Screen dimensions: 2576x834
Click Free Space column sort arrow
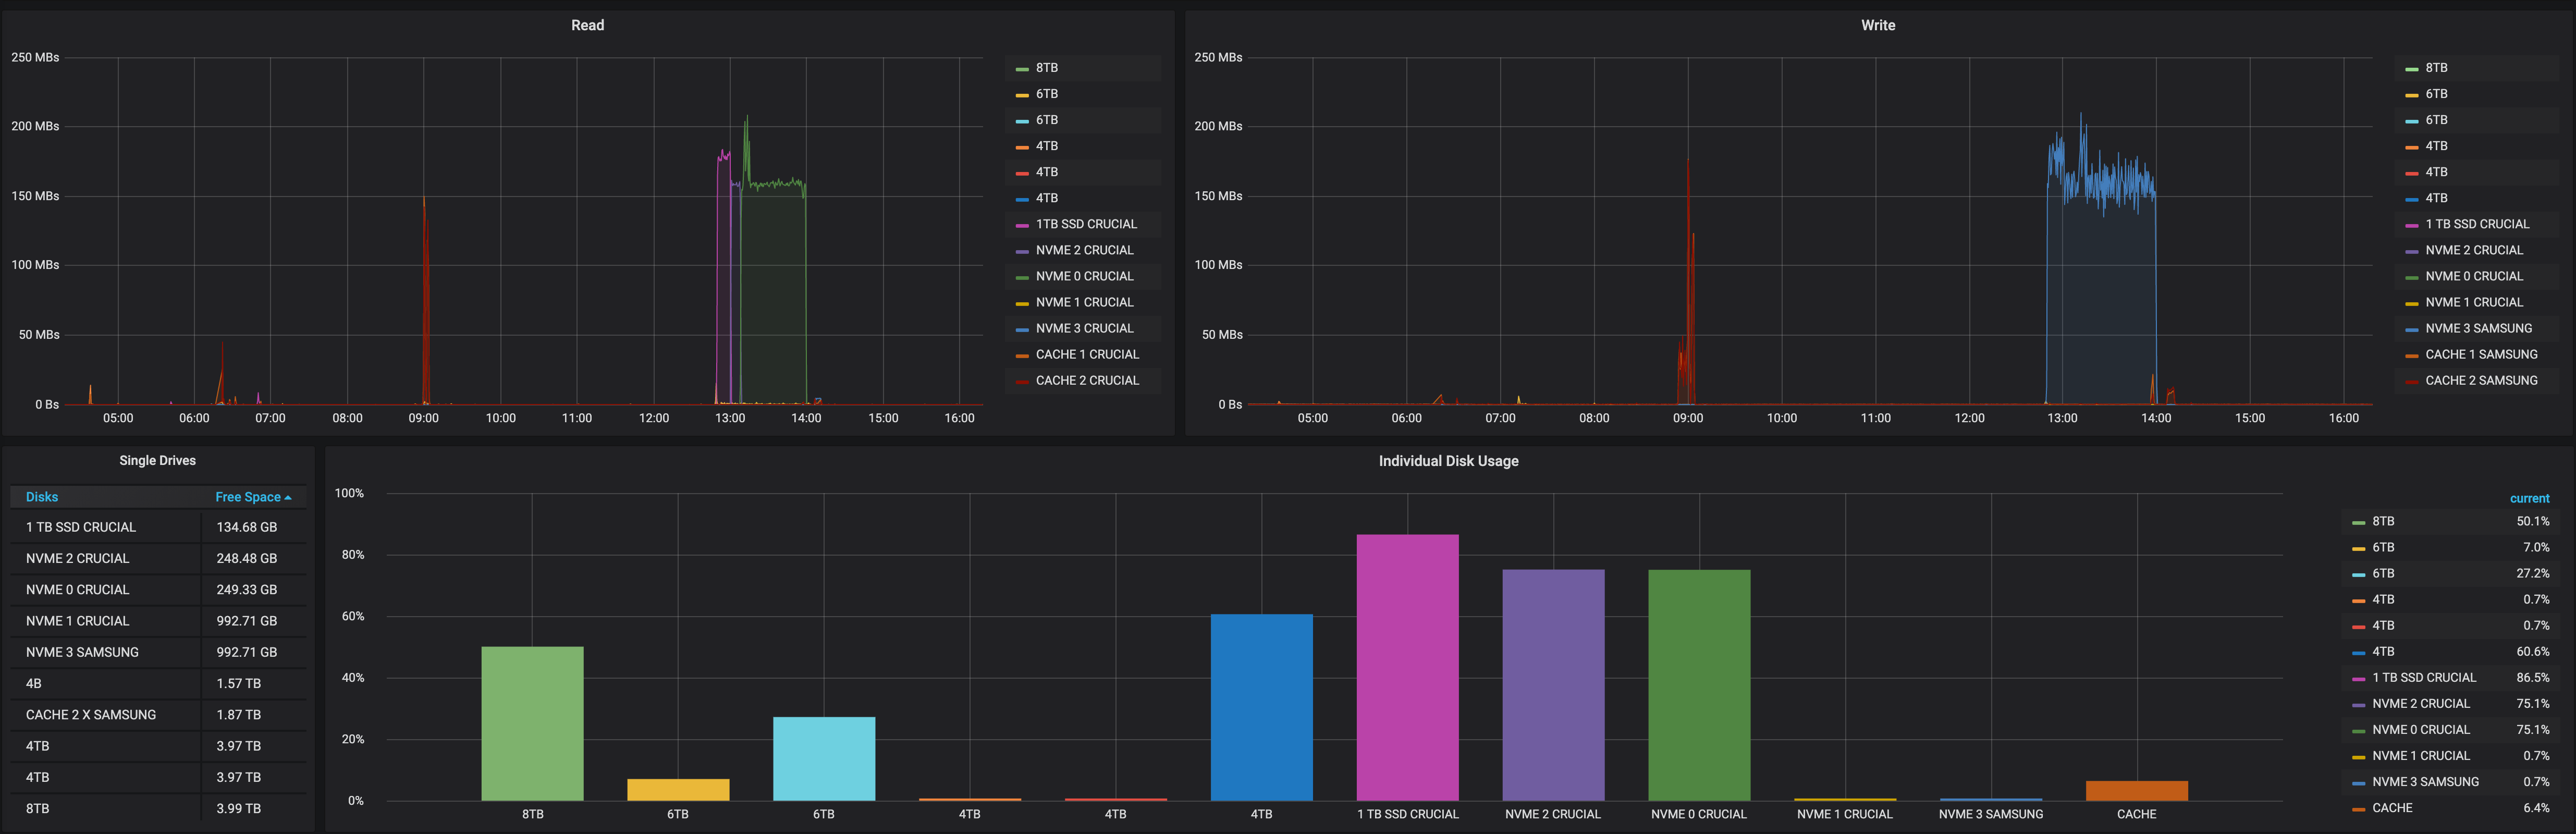point(288,498)
